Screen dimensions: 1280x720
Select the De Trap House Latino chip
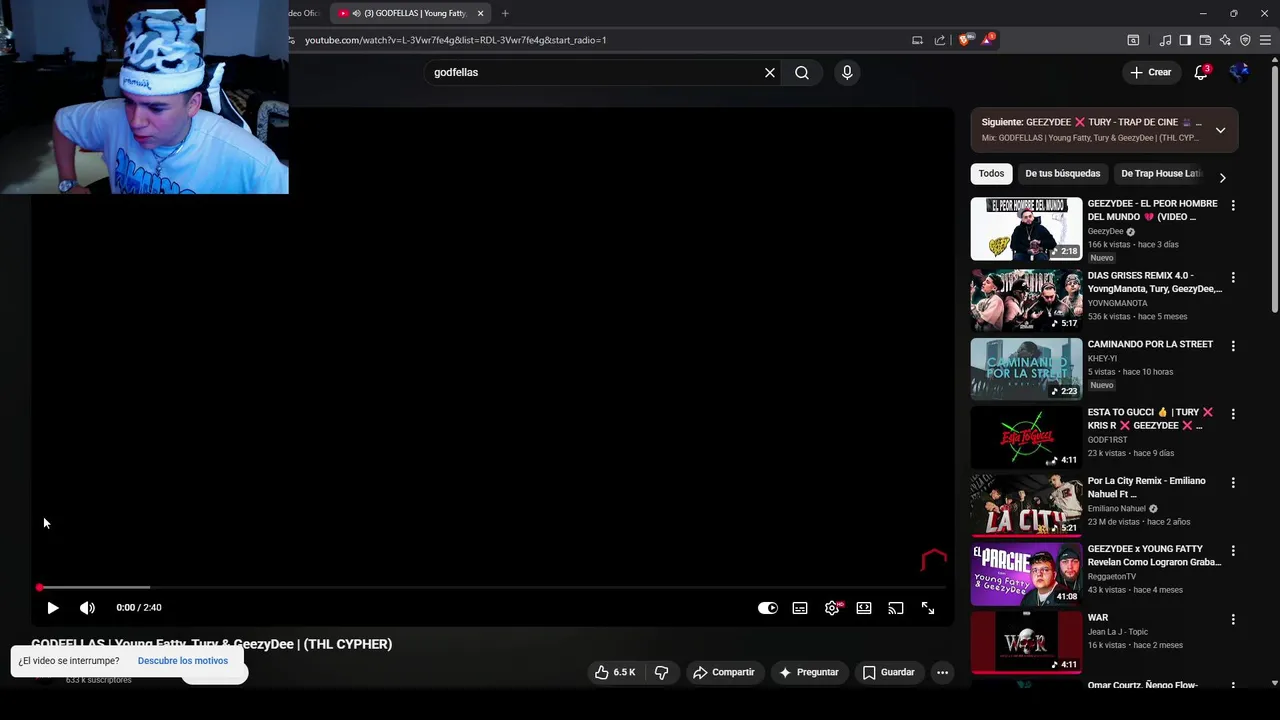(x=1161, y=173)
